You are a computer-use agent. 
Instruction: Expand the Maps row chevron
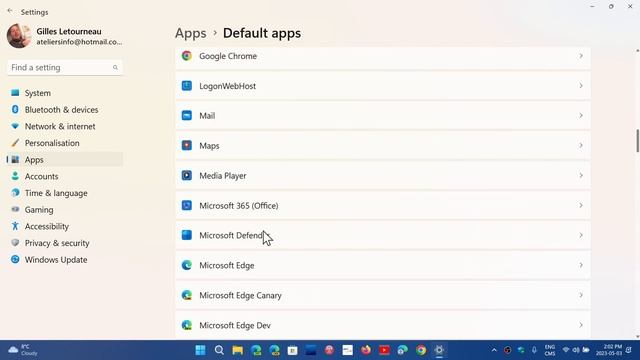pyautogui.click(x=581, y=145)
